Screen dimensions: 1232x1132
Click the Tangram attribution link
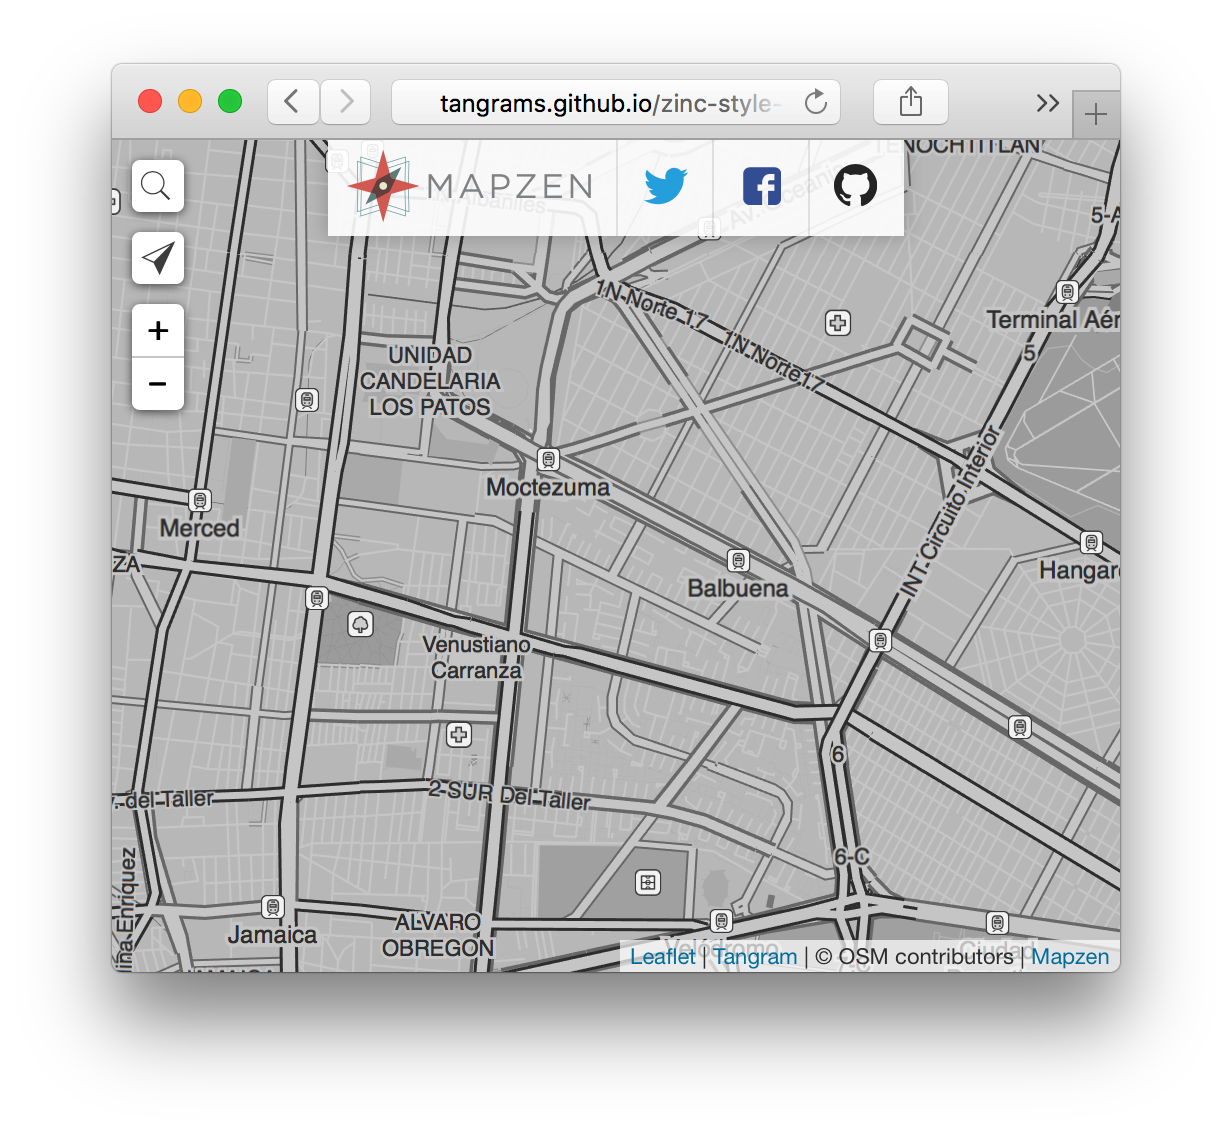pyautogui.click(x=756, y=957)
